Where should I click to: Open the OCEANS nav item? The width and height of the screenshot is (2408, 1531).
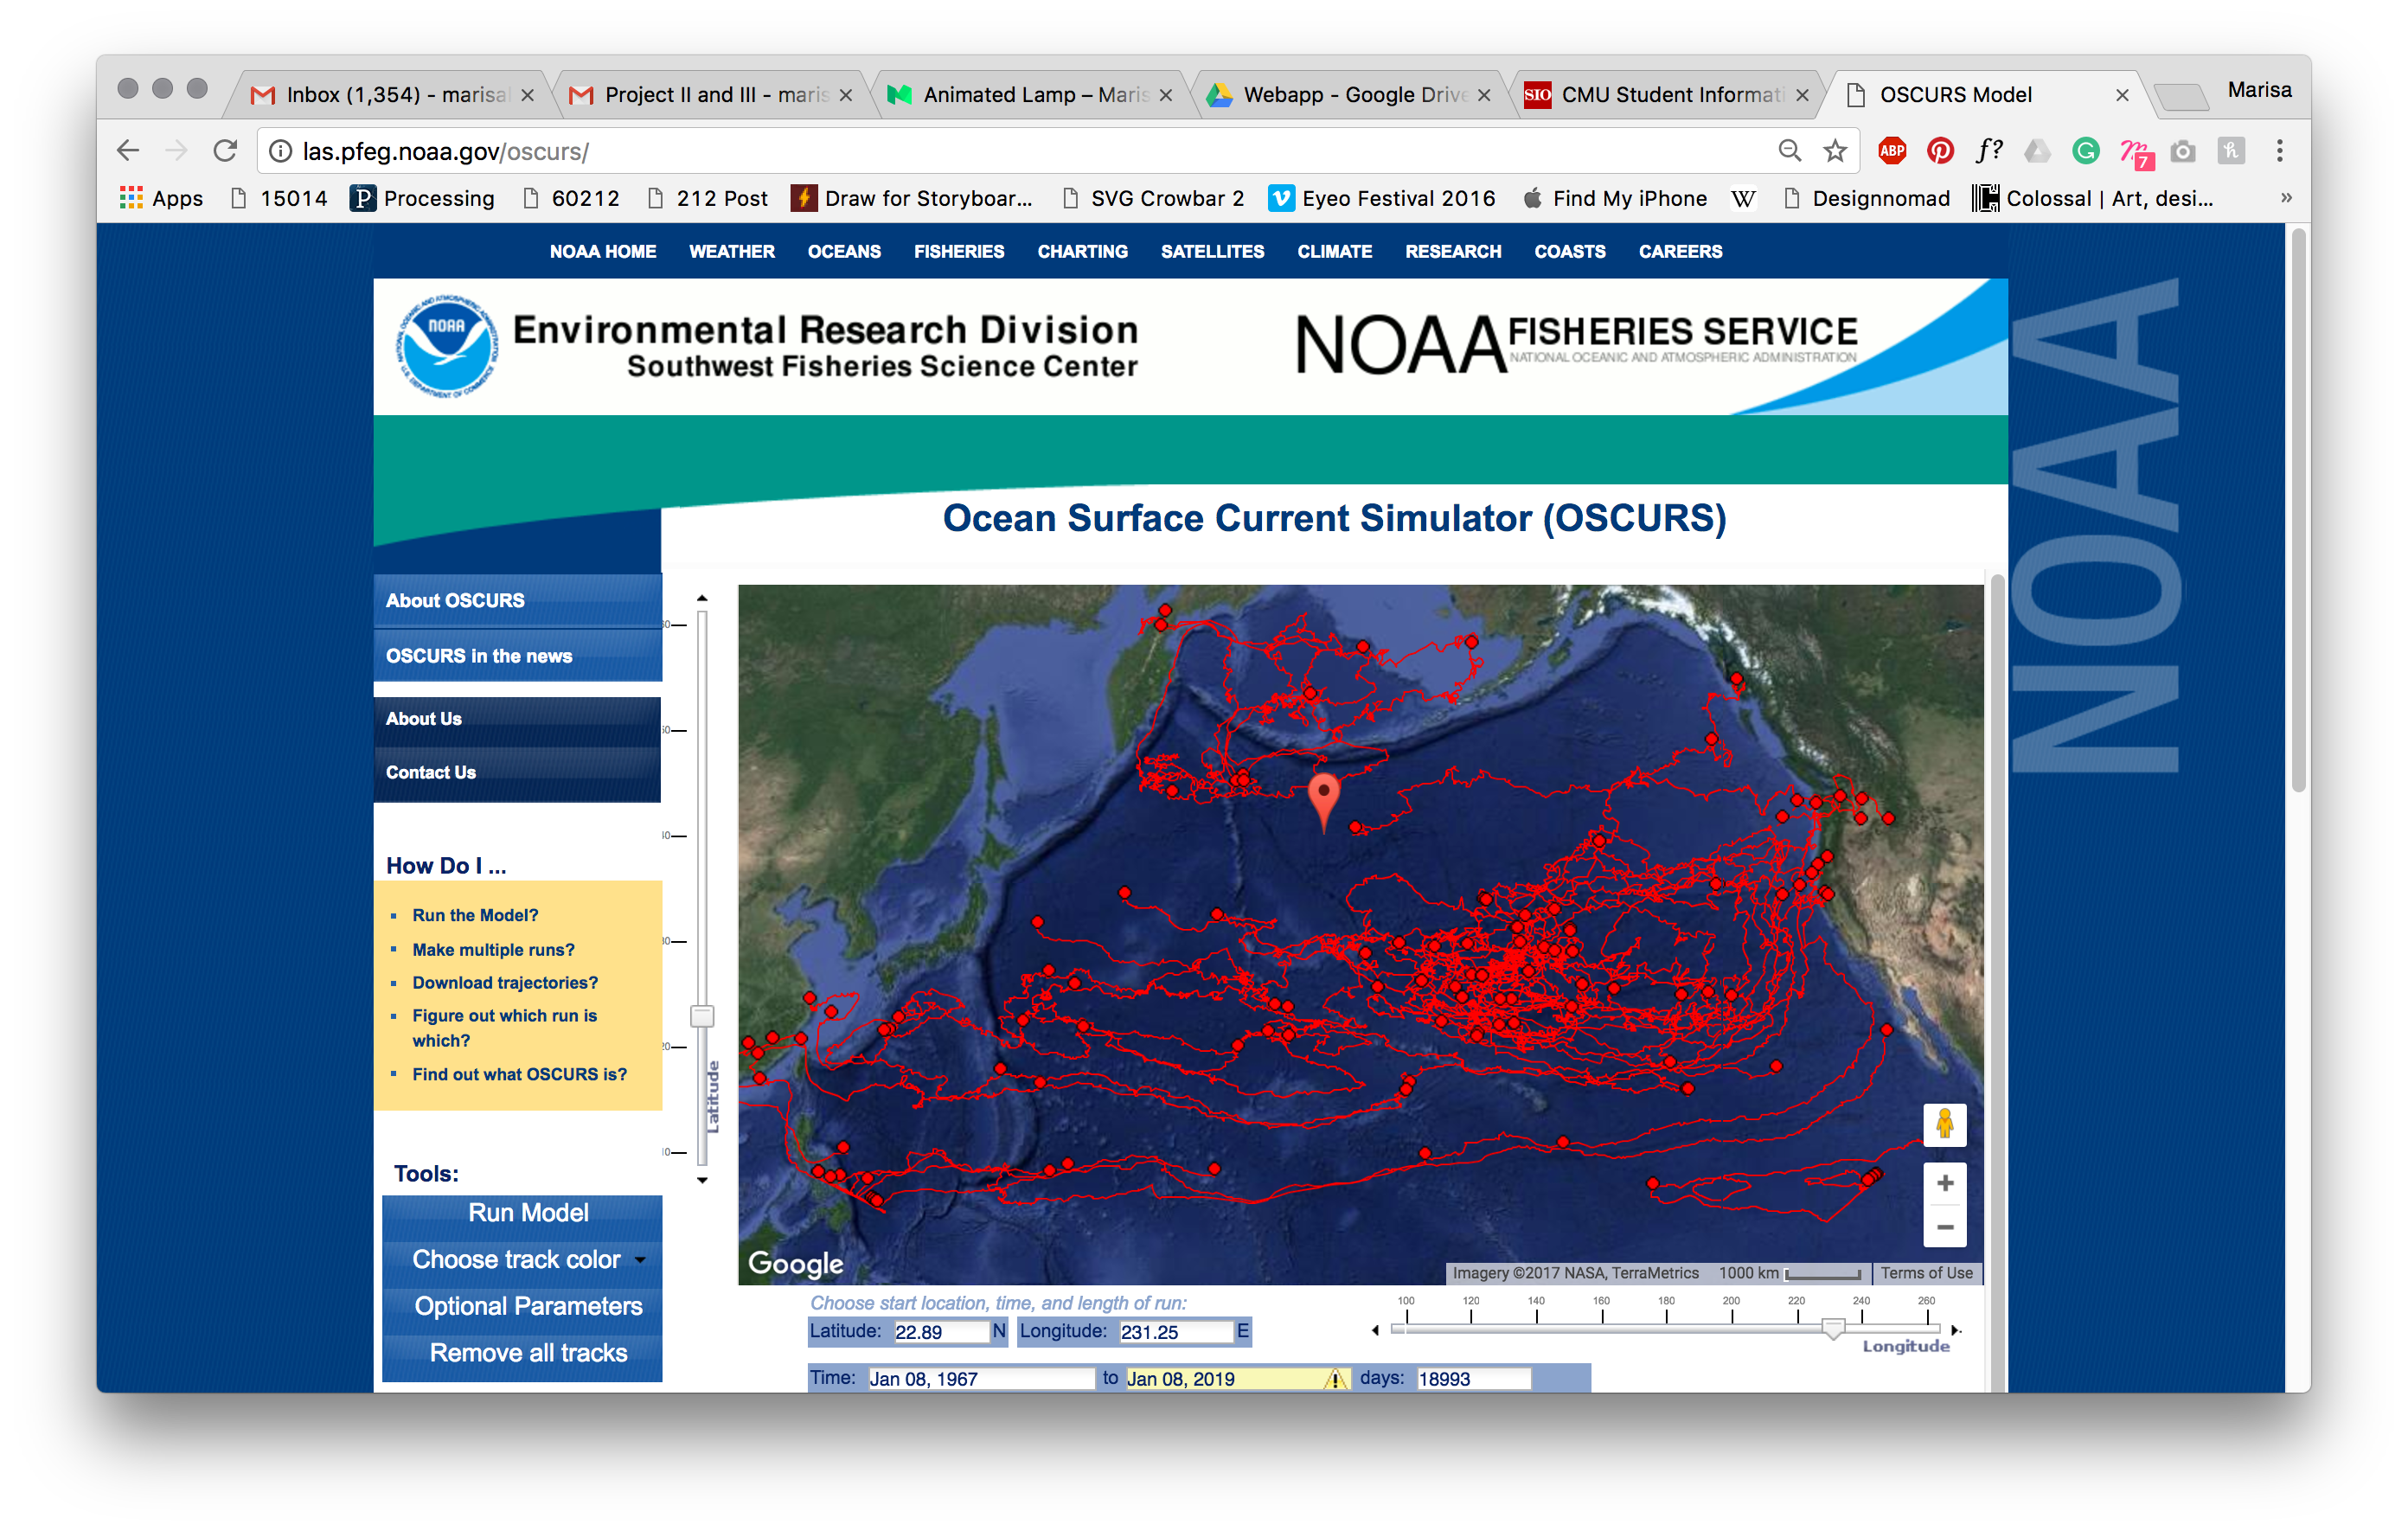pyautogui.click(x=844, y=252)
